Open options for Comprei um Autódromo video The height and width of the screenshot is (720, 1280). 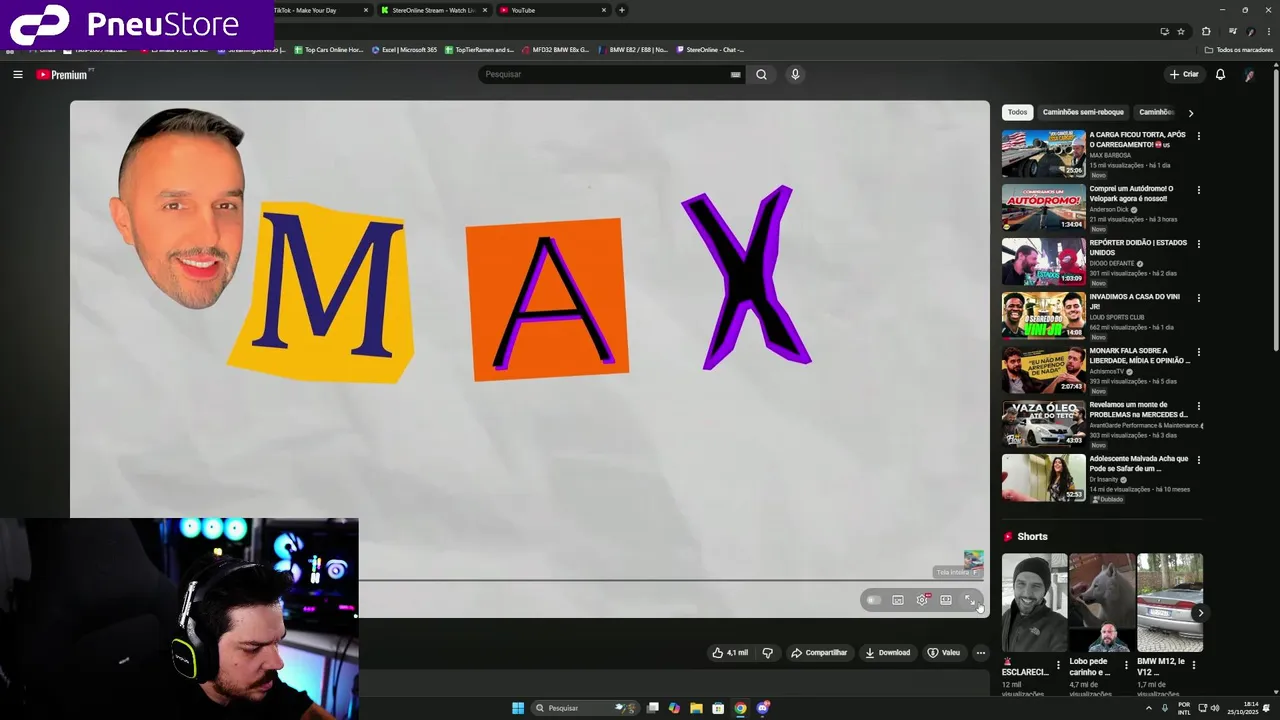coord(1199,190)
